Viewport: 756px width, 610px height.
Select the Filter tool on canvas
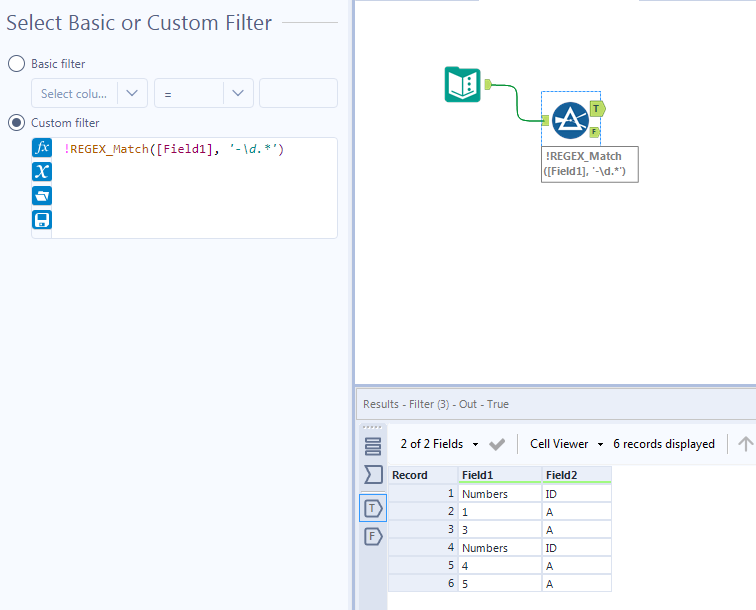569,120
